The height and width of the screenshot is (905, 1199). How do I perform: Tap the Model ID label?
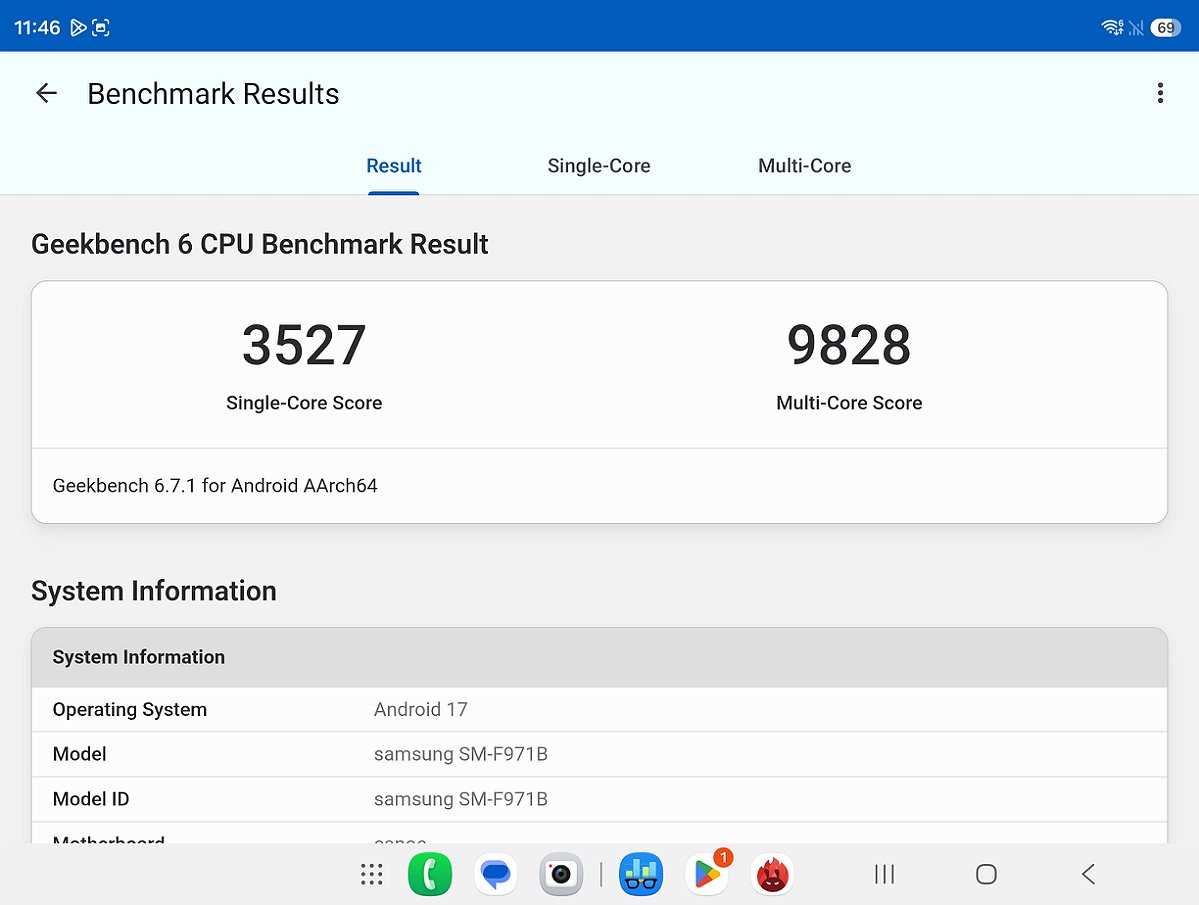pyautogui.click(x=91, y=800)
